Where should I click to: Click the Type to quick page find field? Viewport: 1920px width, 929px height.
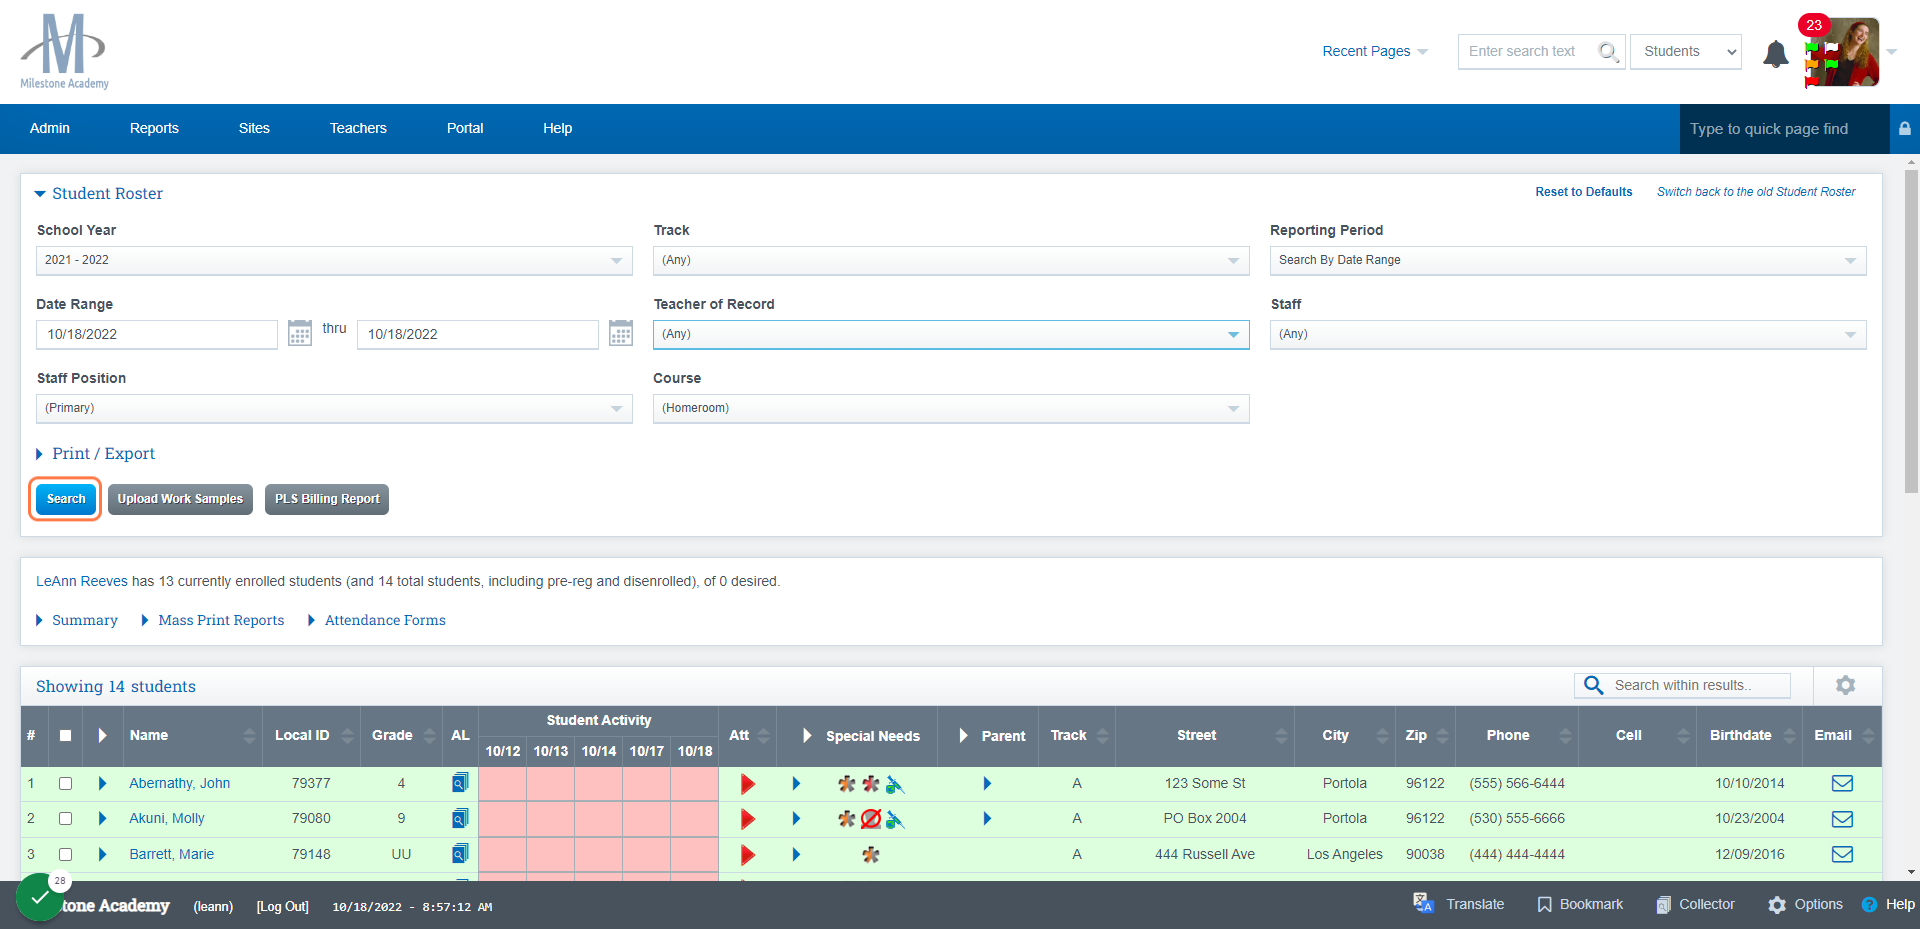(1784, 128)
